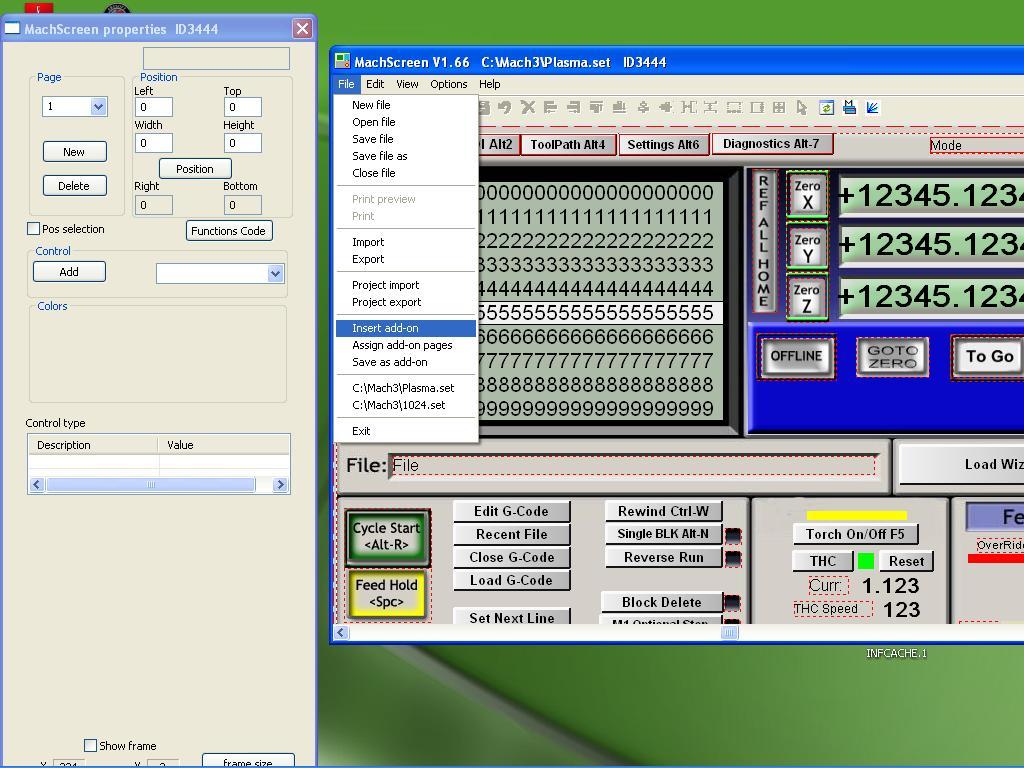The height and width of the screenshot is (768, 1024).
Task: Choose Insert add-on from File menu
Action: click(406, 328)
